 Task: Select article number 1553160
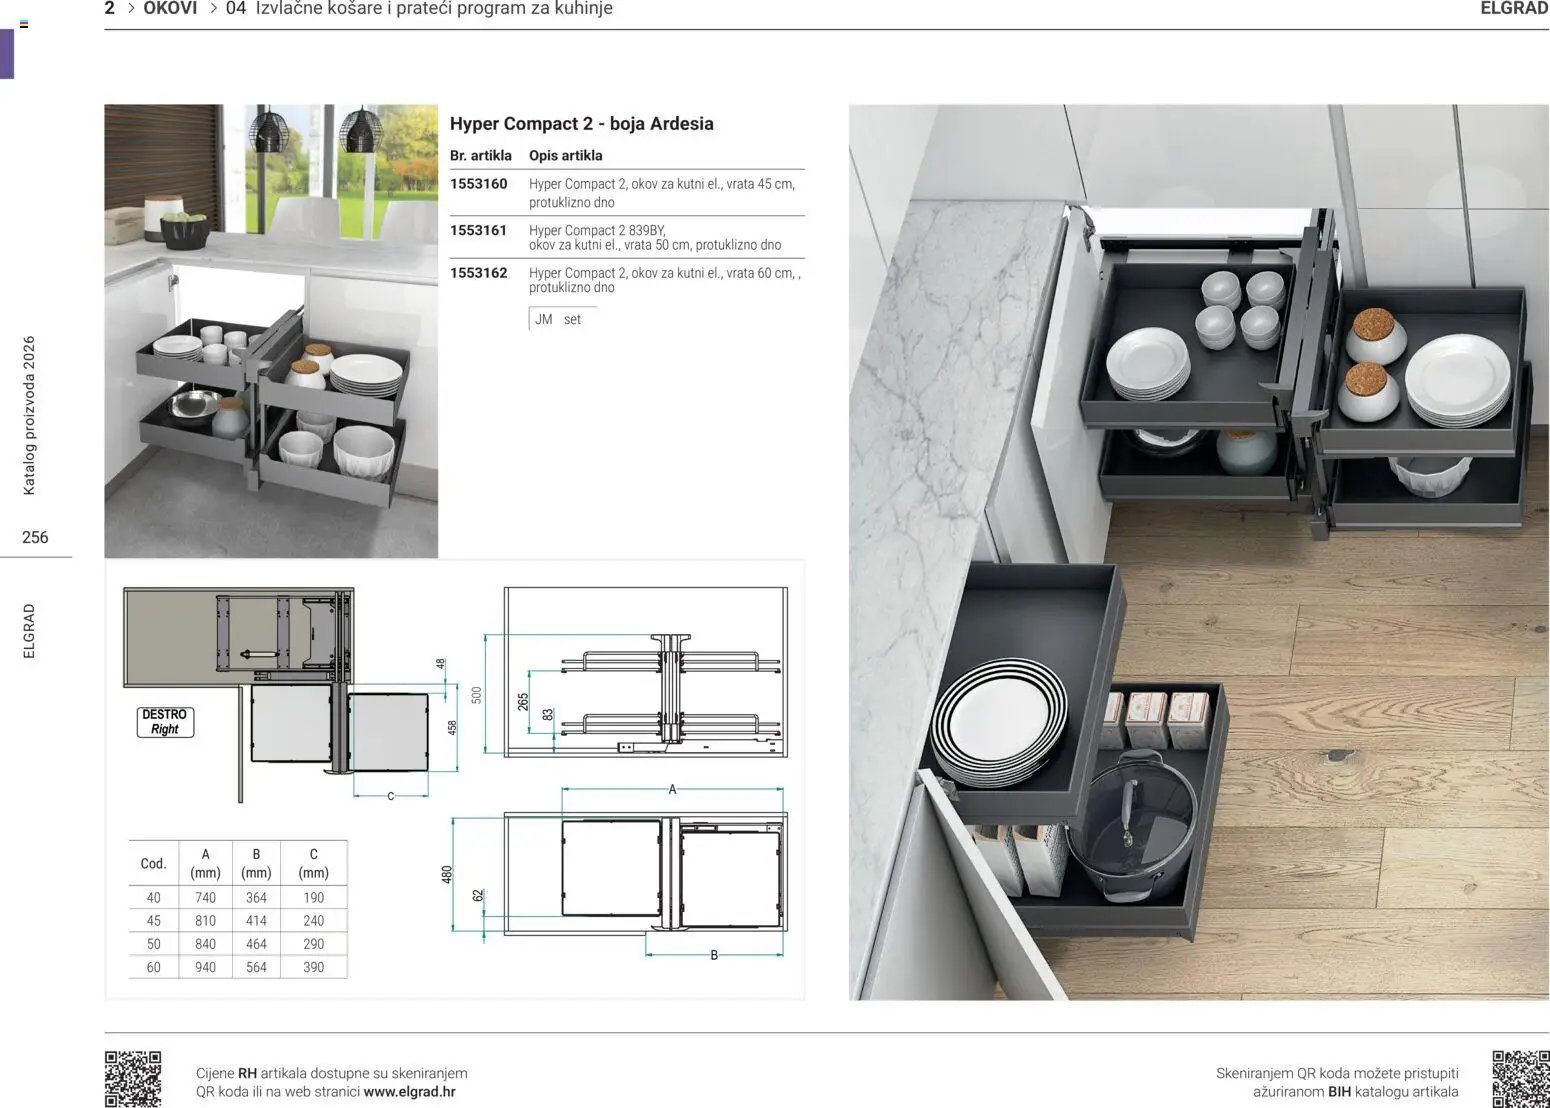(x=479, y=184)
